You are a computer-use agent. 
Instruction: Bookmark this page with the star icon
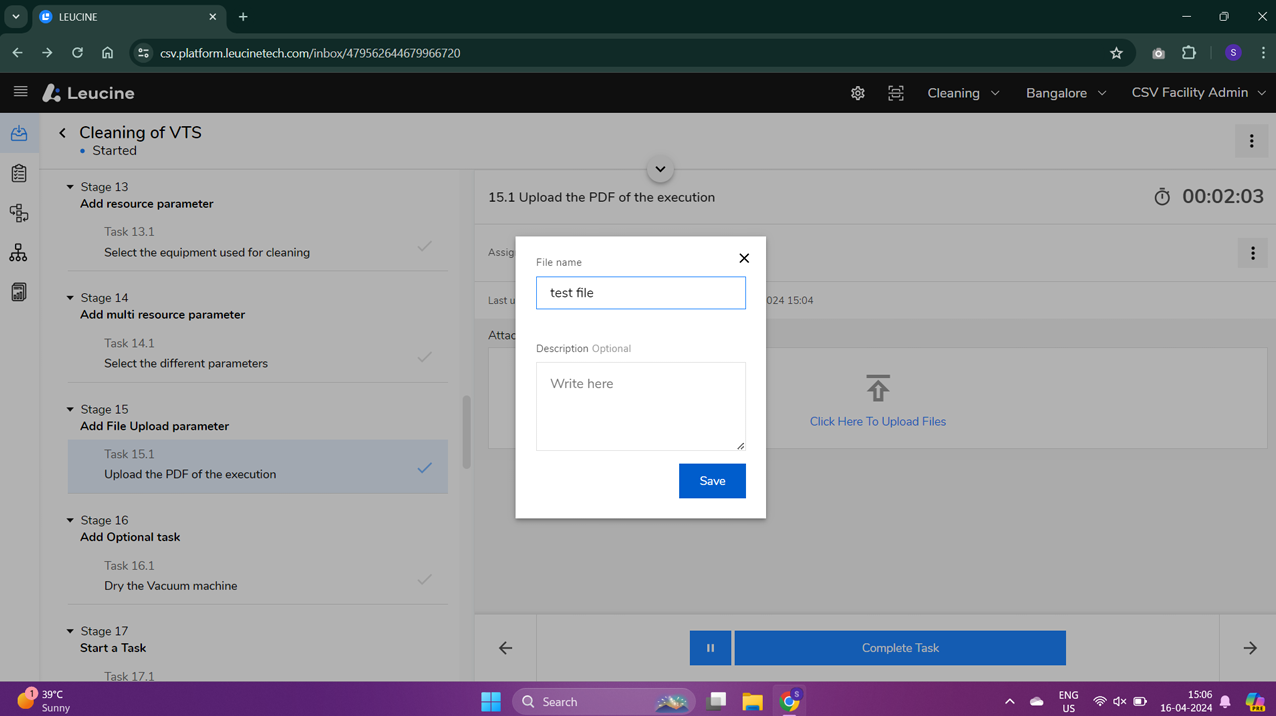point(1116,53)
